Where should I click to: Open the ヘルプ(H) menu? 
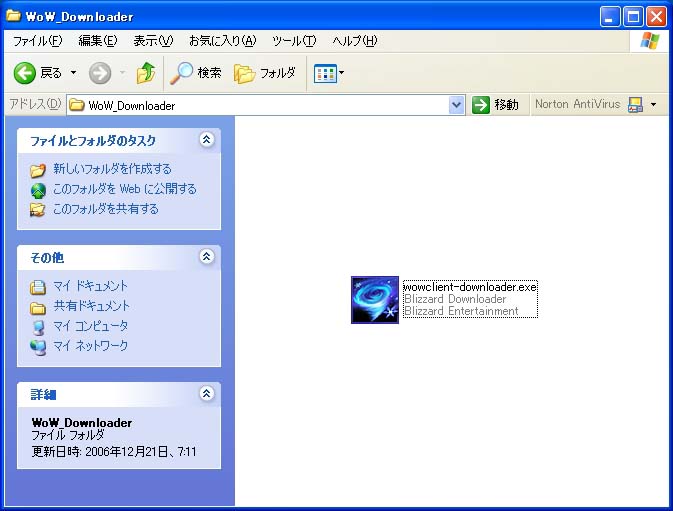pyautogui.click(x=355, y=41)
